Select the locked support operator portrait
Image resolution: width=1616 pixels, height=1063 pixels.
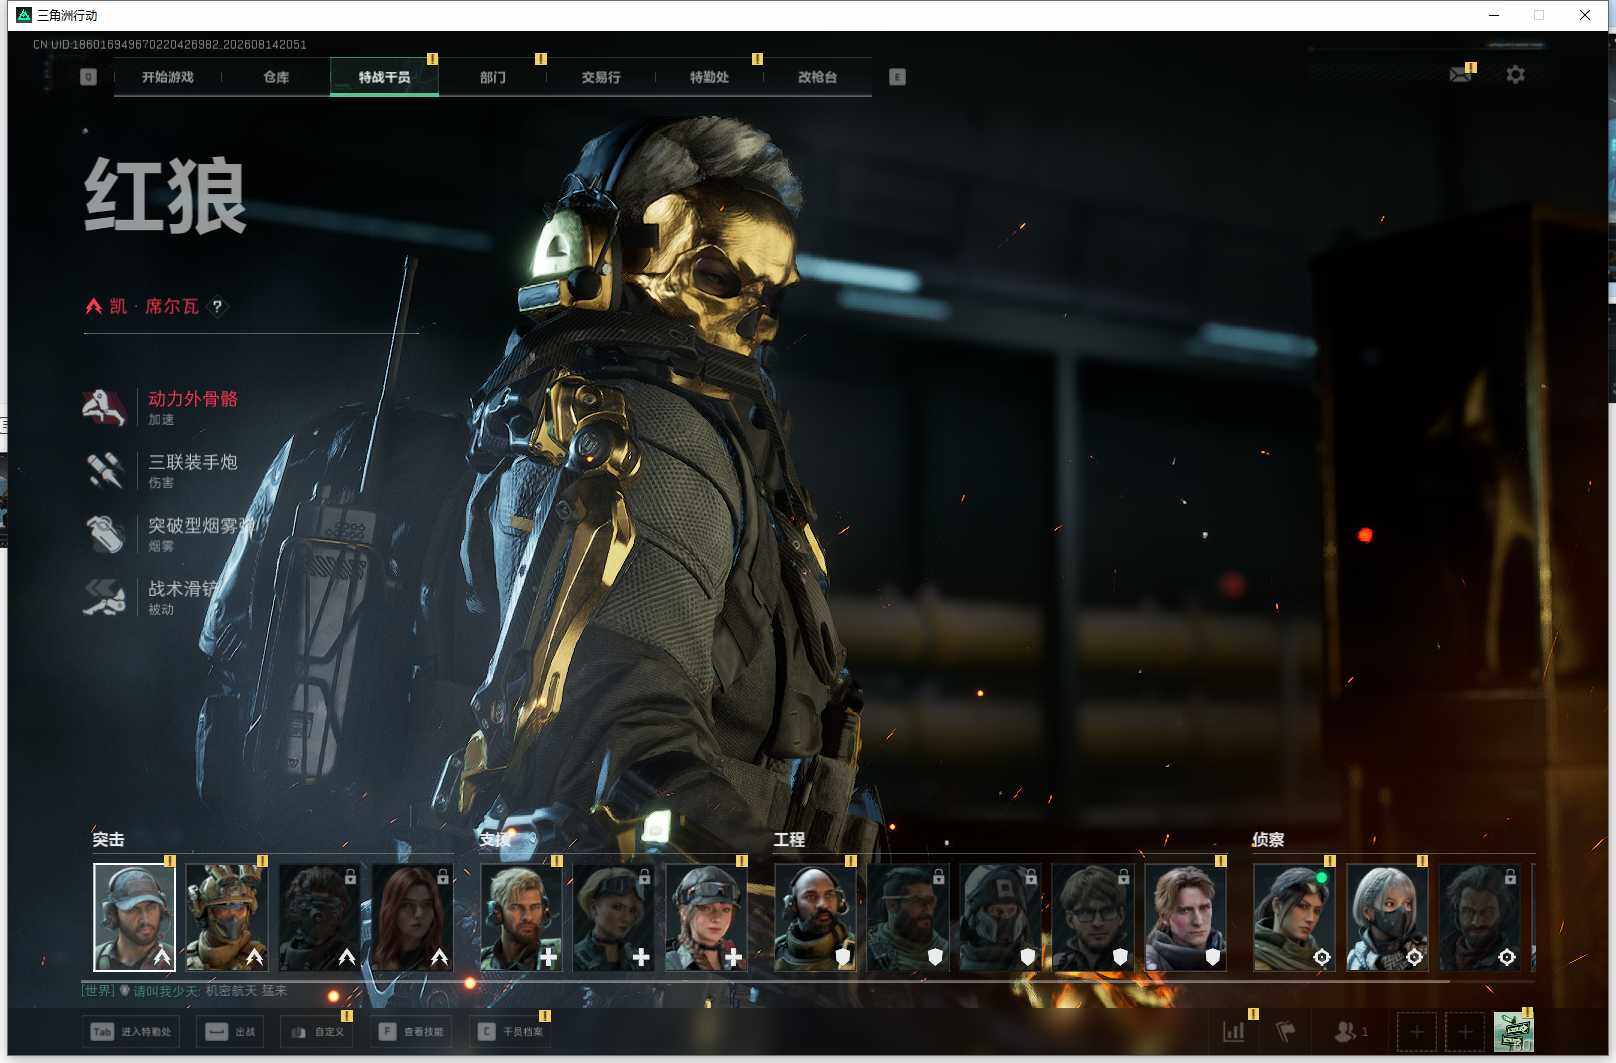[x=613, y=917]
